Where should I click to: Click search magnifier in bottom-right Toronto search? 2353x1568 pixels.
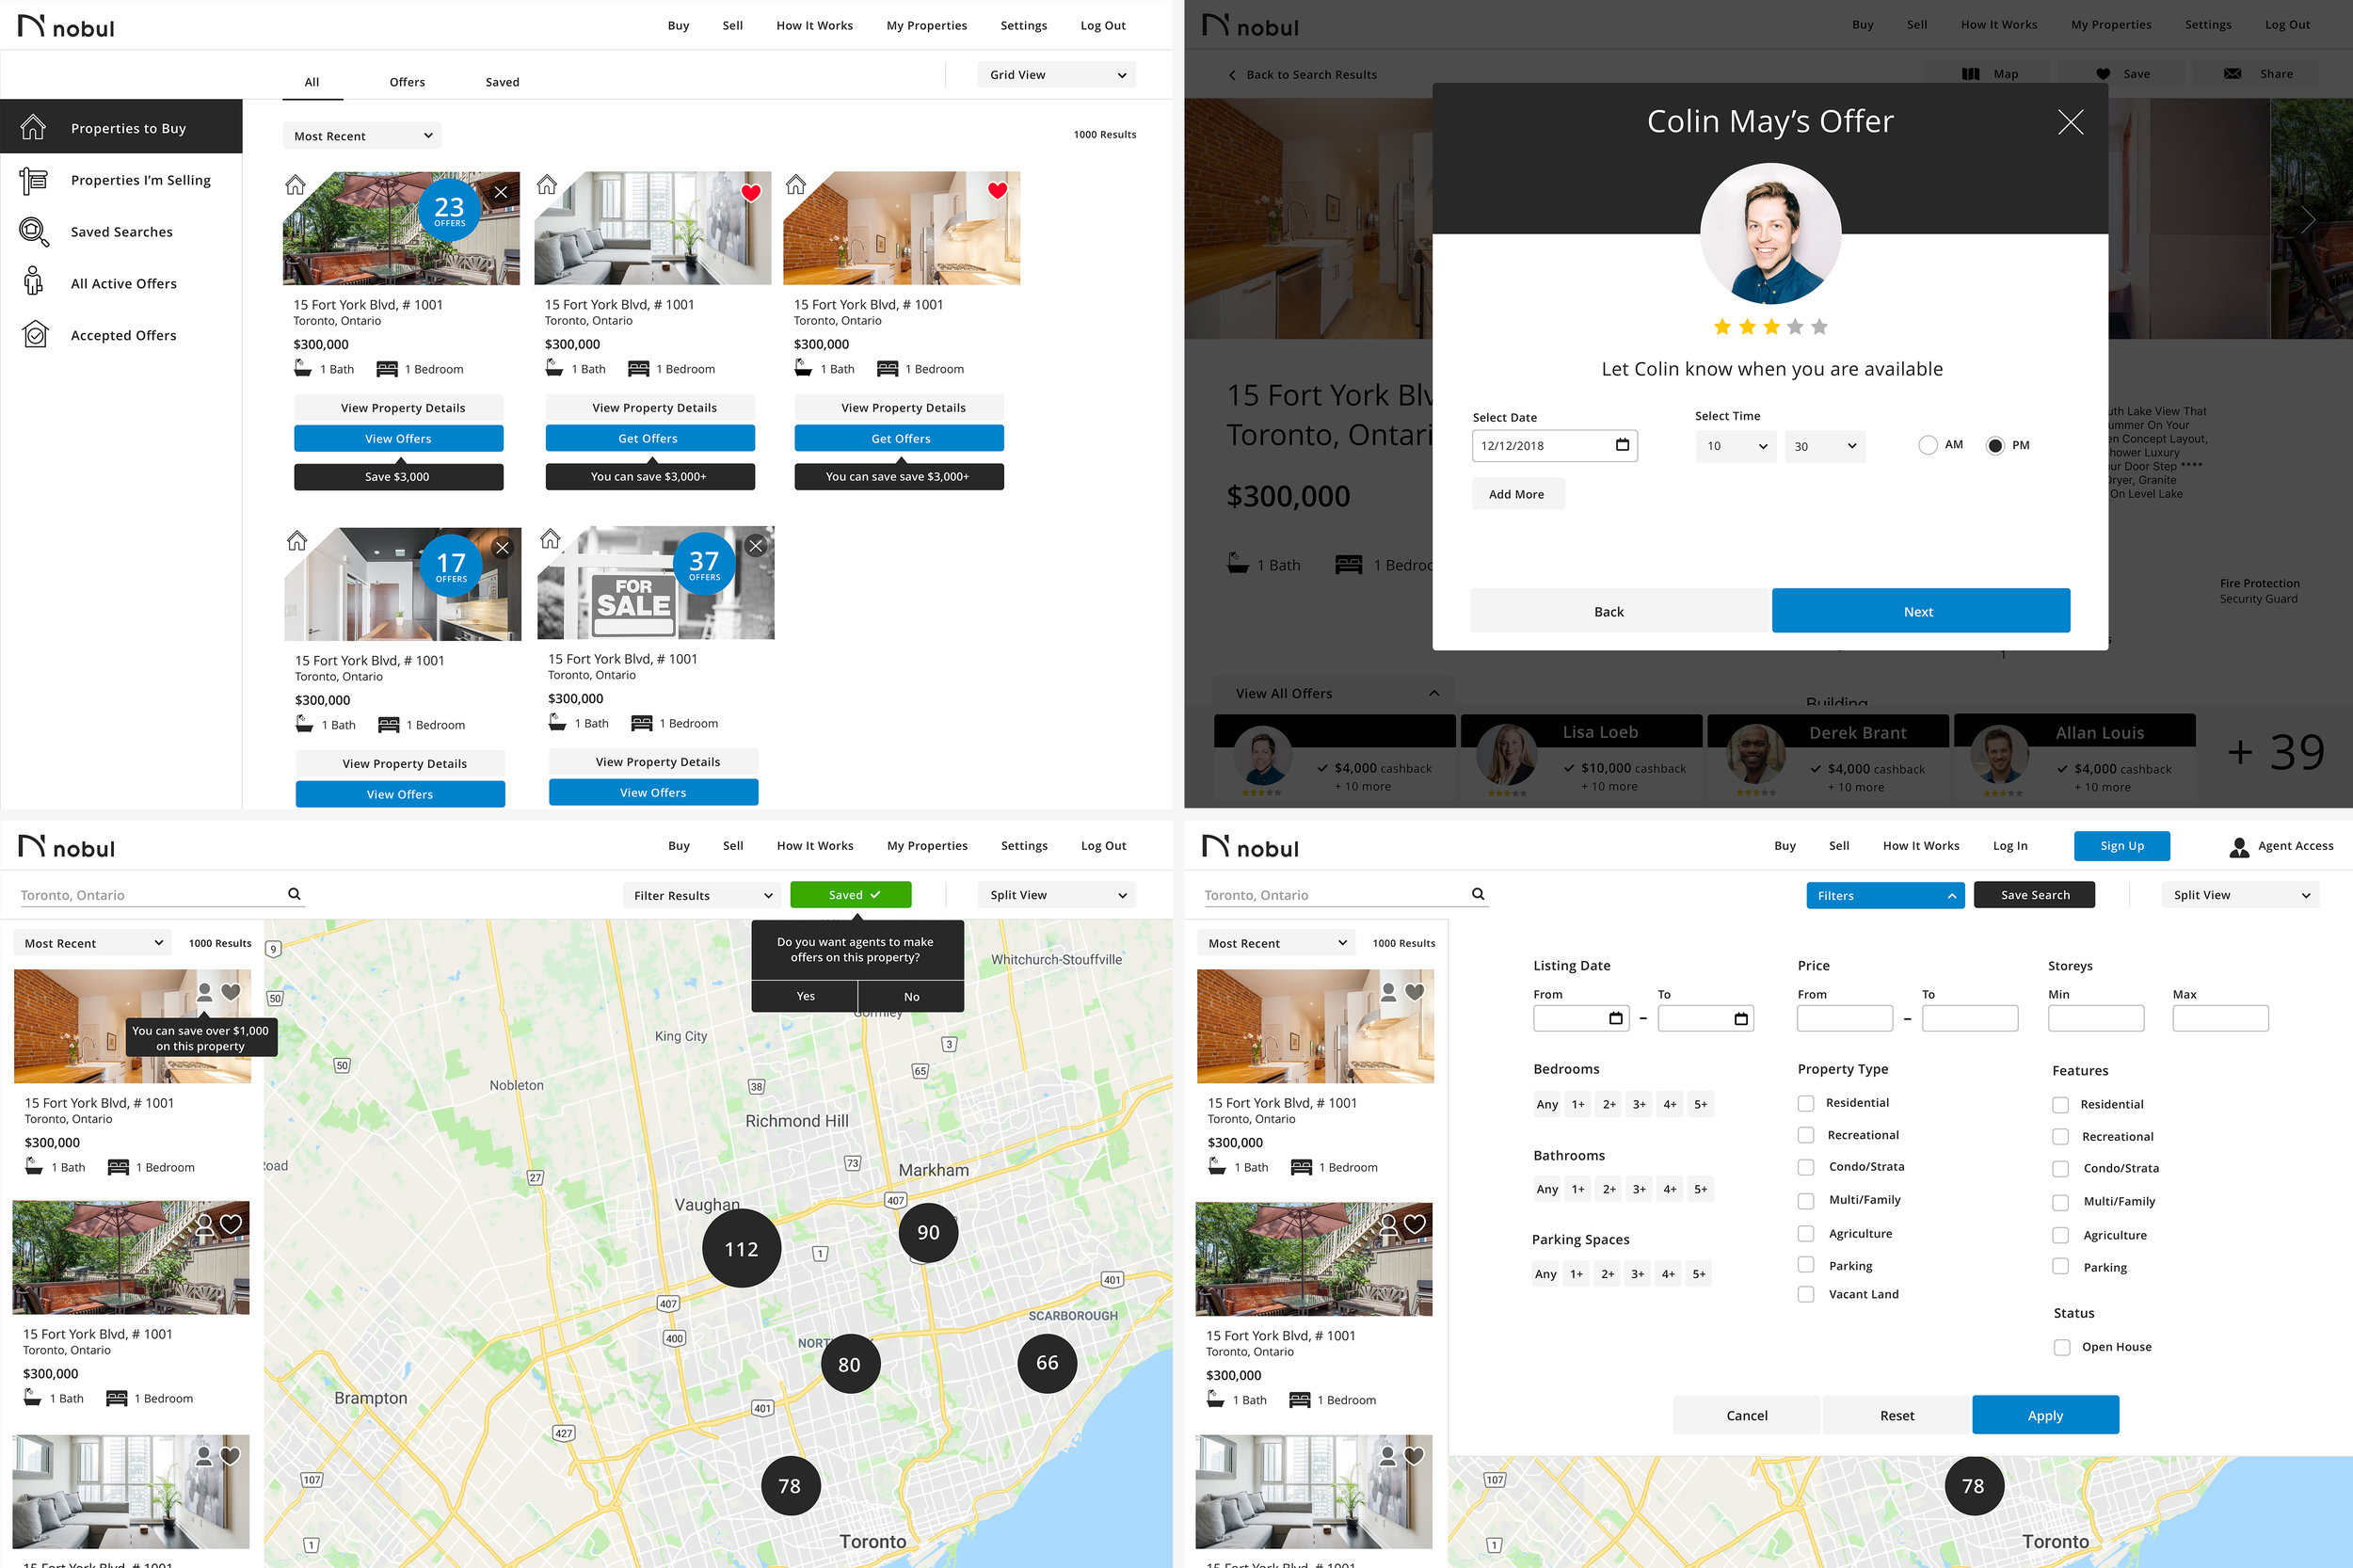(x=1478, y=894)
